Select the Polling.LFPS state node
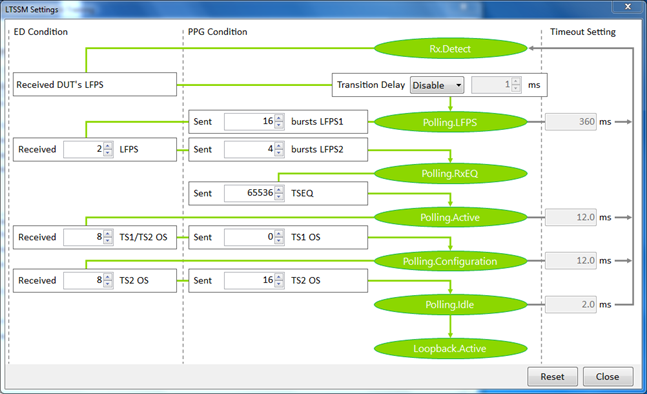 tap(450, 122)
